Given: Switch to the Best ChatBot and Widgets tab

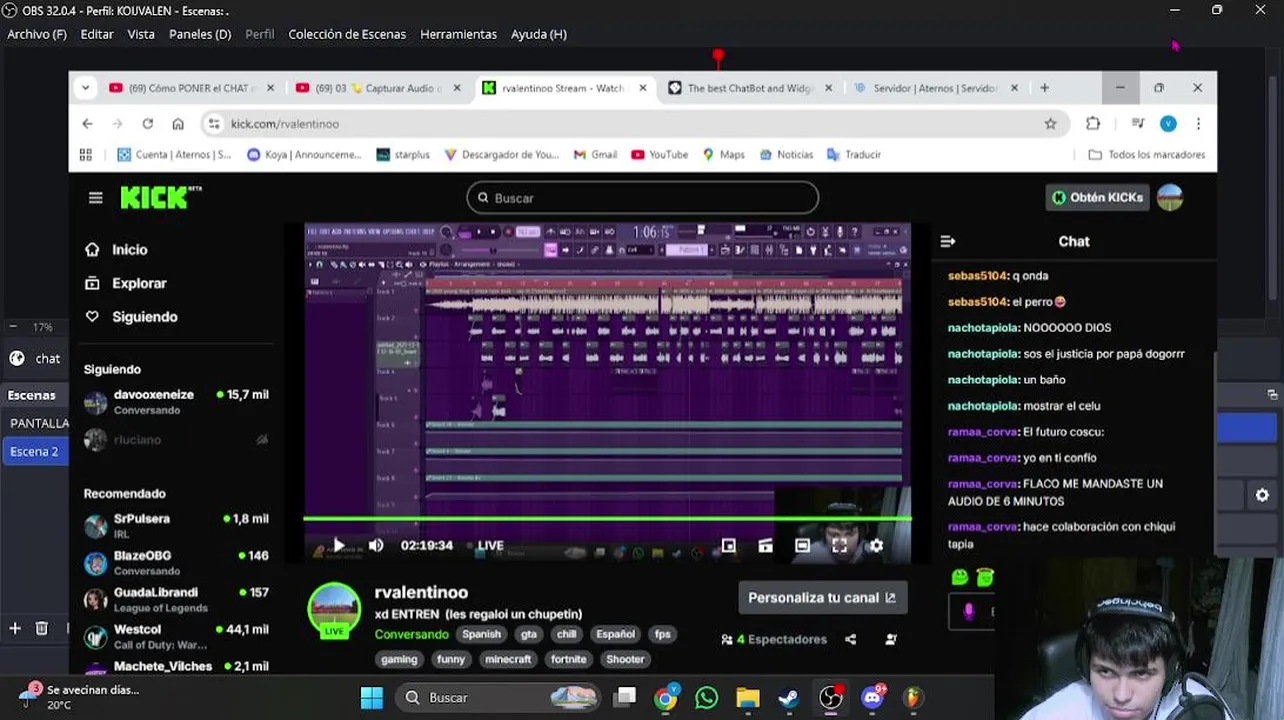Looking at the screenshot, I should click(x=748, y=88).
